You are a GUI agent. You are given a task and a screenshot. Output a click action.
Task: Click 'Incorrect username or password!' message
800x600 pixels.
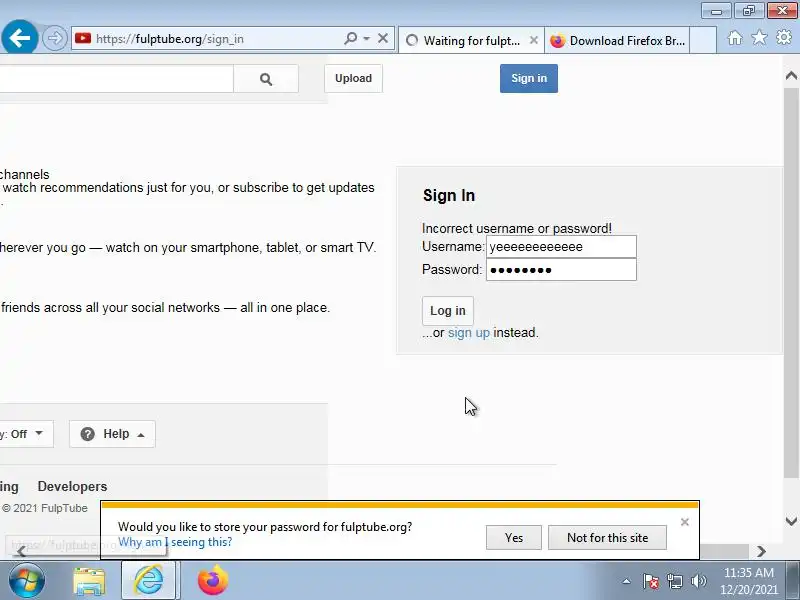point(516,228)
